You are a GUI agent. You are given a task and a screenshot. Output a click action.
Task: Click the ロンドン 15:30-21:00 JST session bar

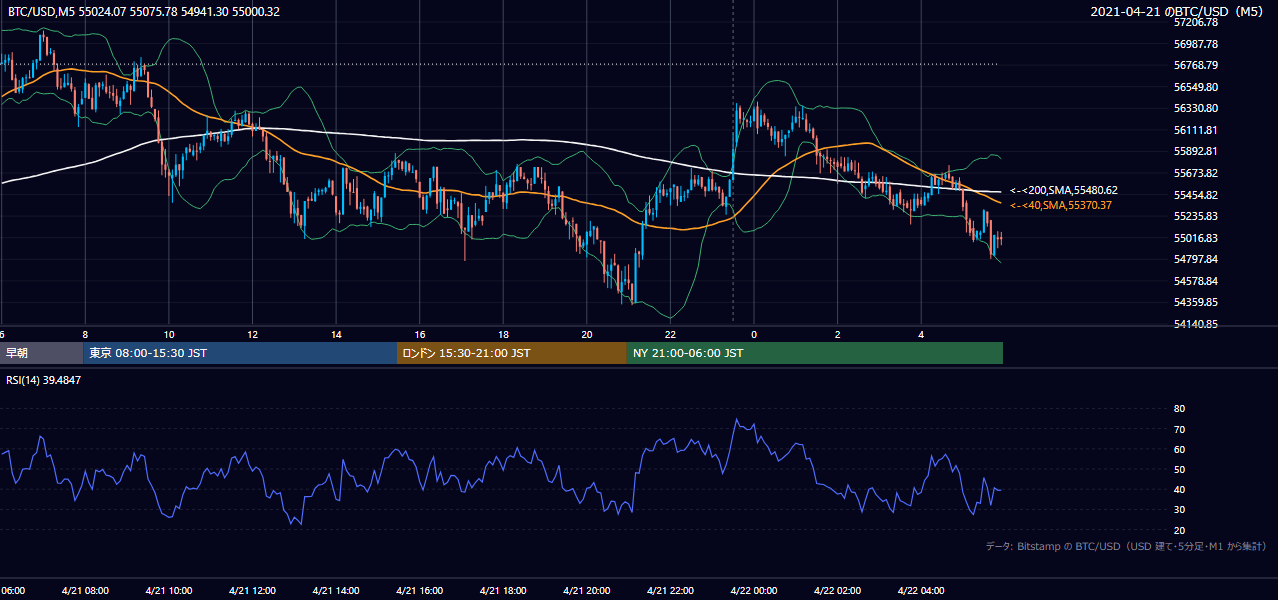[x=511, y=353]
